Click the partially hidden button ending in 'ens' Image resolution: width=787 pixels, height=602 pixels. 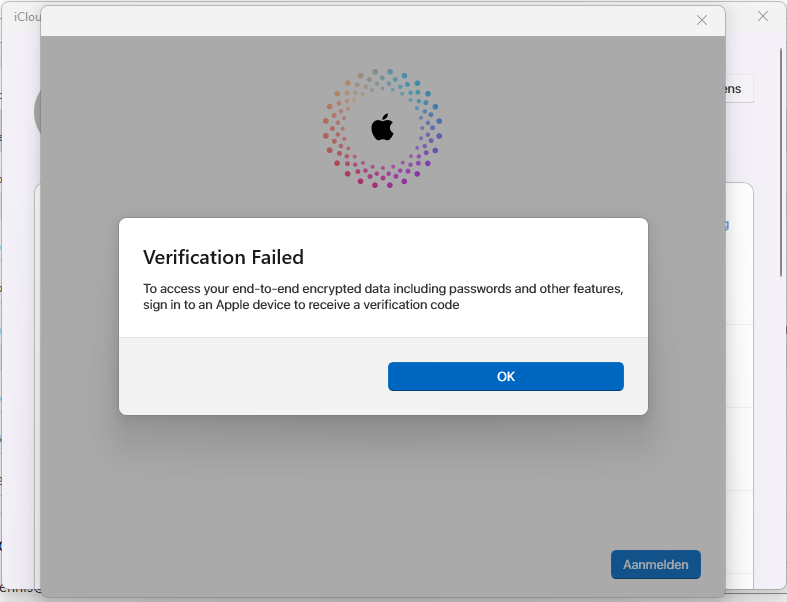coord(738,89)
